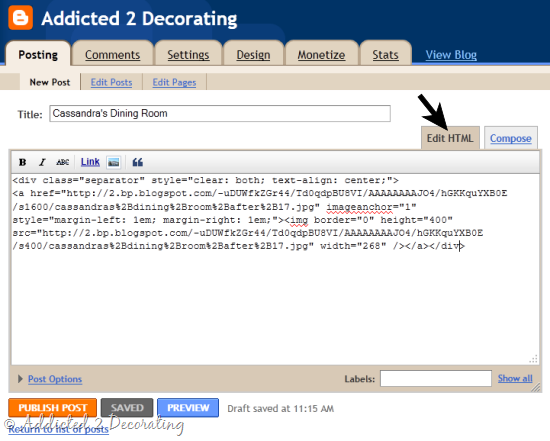Switch editor to Compose mode
550x441 pixels.
511,138
